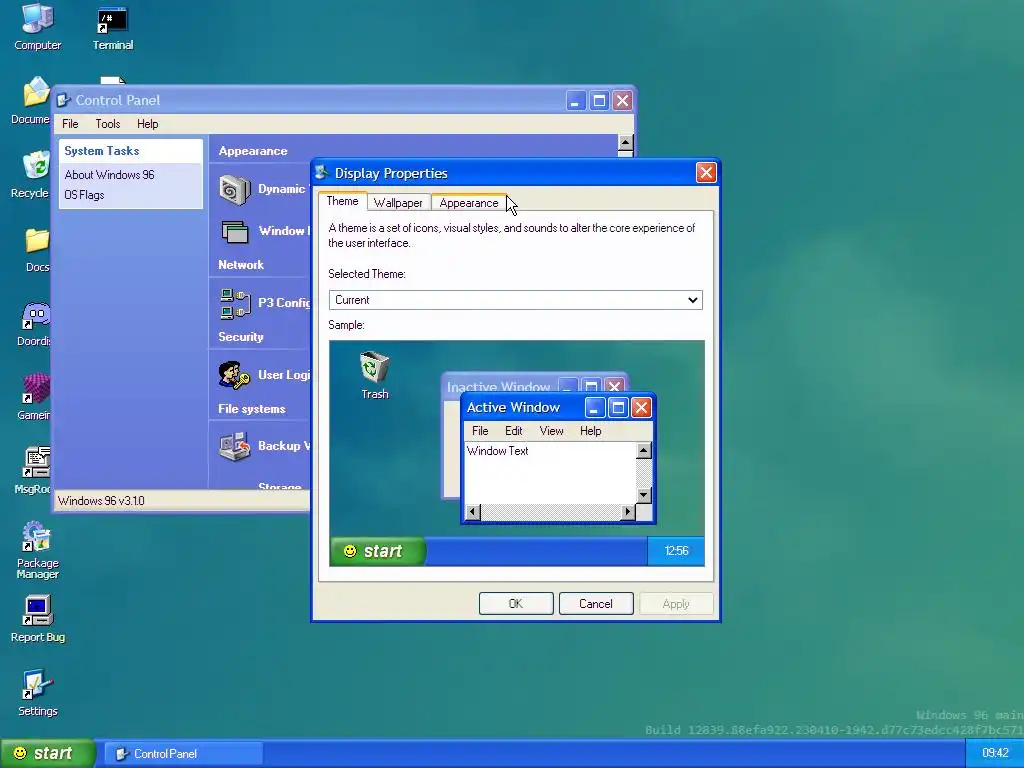The width and height of the screenshot is (1024, 768).
Task: Open the Computer desktop icon
Action: [37, 27]
